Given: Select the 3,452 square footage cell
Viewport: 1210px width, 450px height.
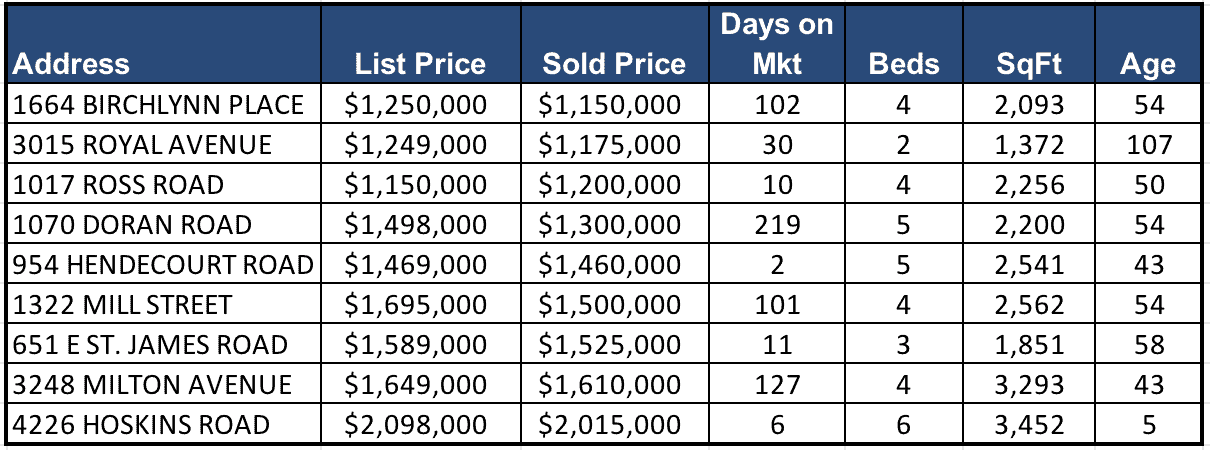Looking at the screenshot, I should (1030, 425).
